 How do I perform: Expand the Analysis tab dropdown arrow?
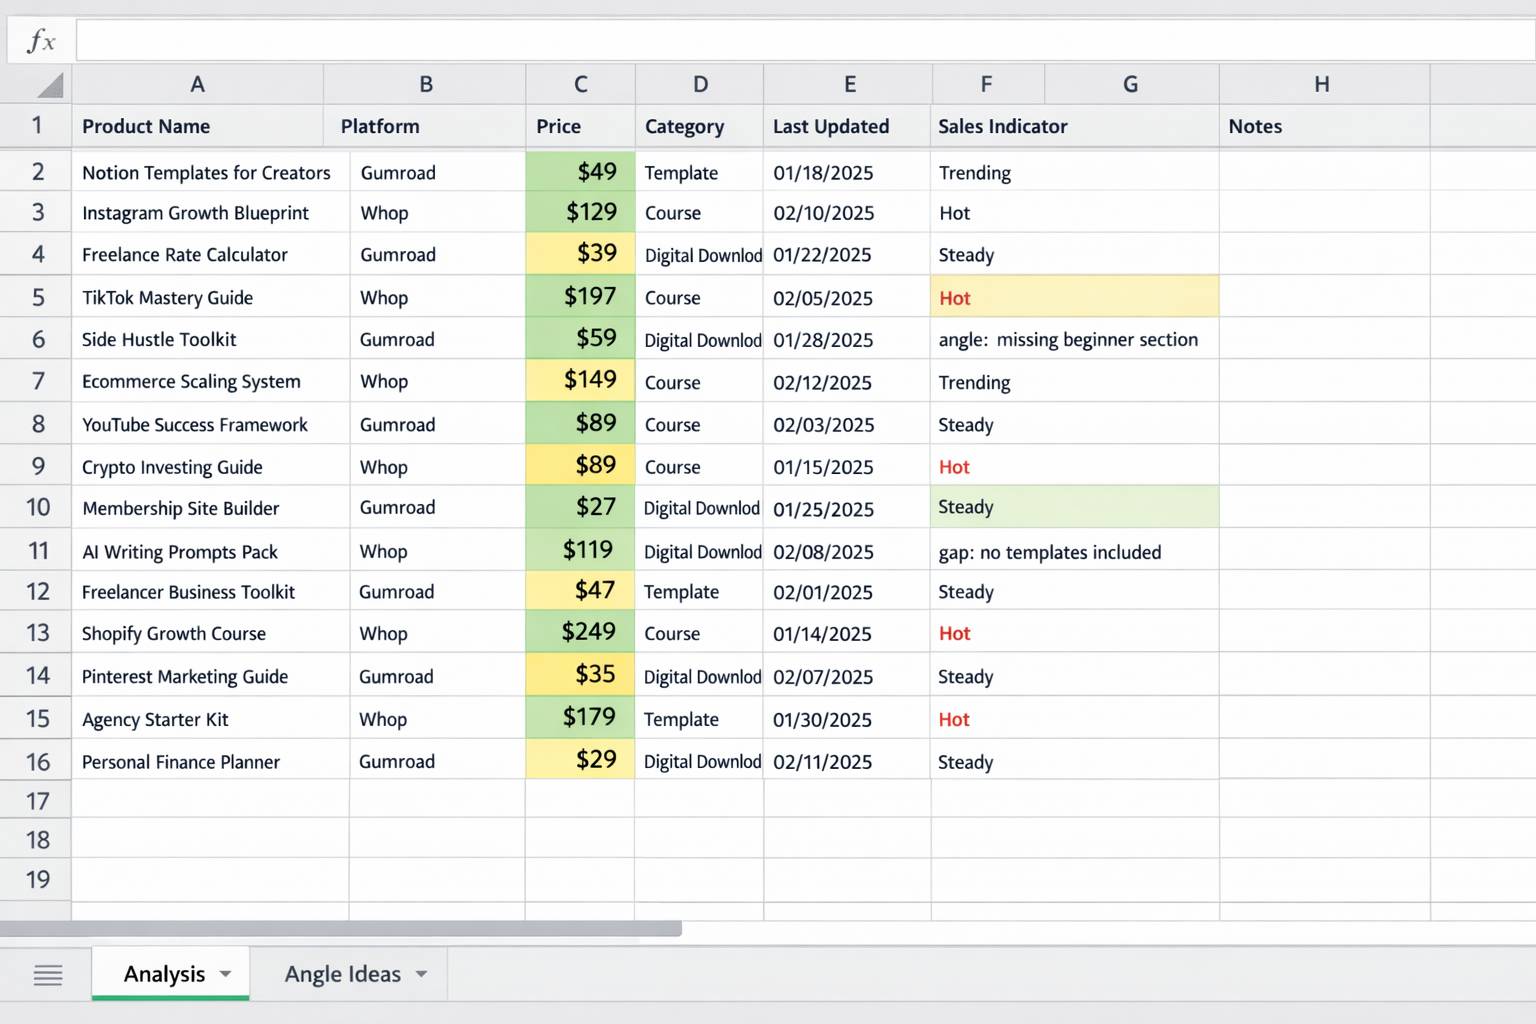point(226,974)
